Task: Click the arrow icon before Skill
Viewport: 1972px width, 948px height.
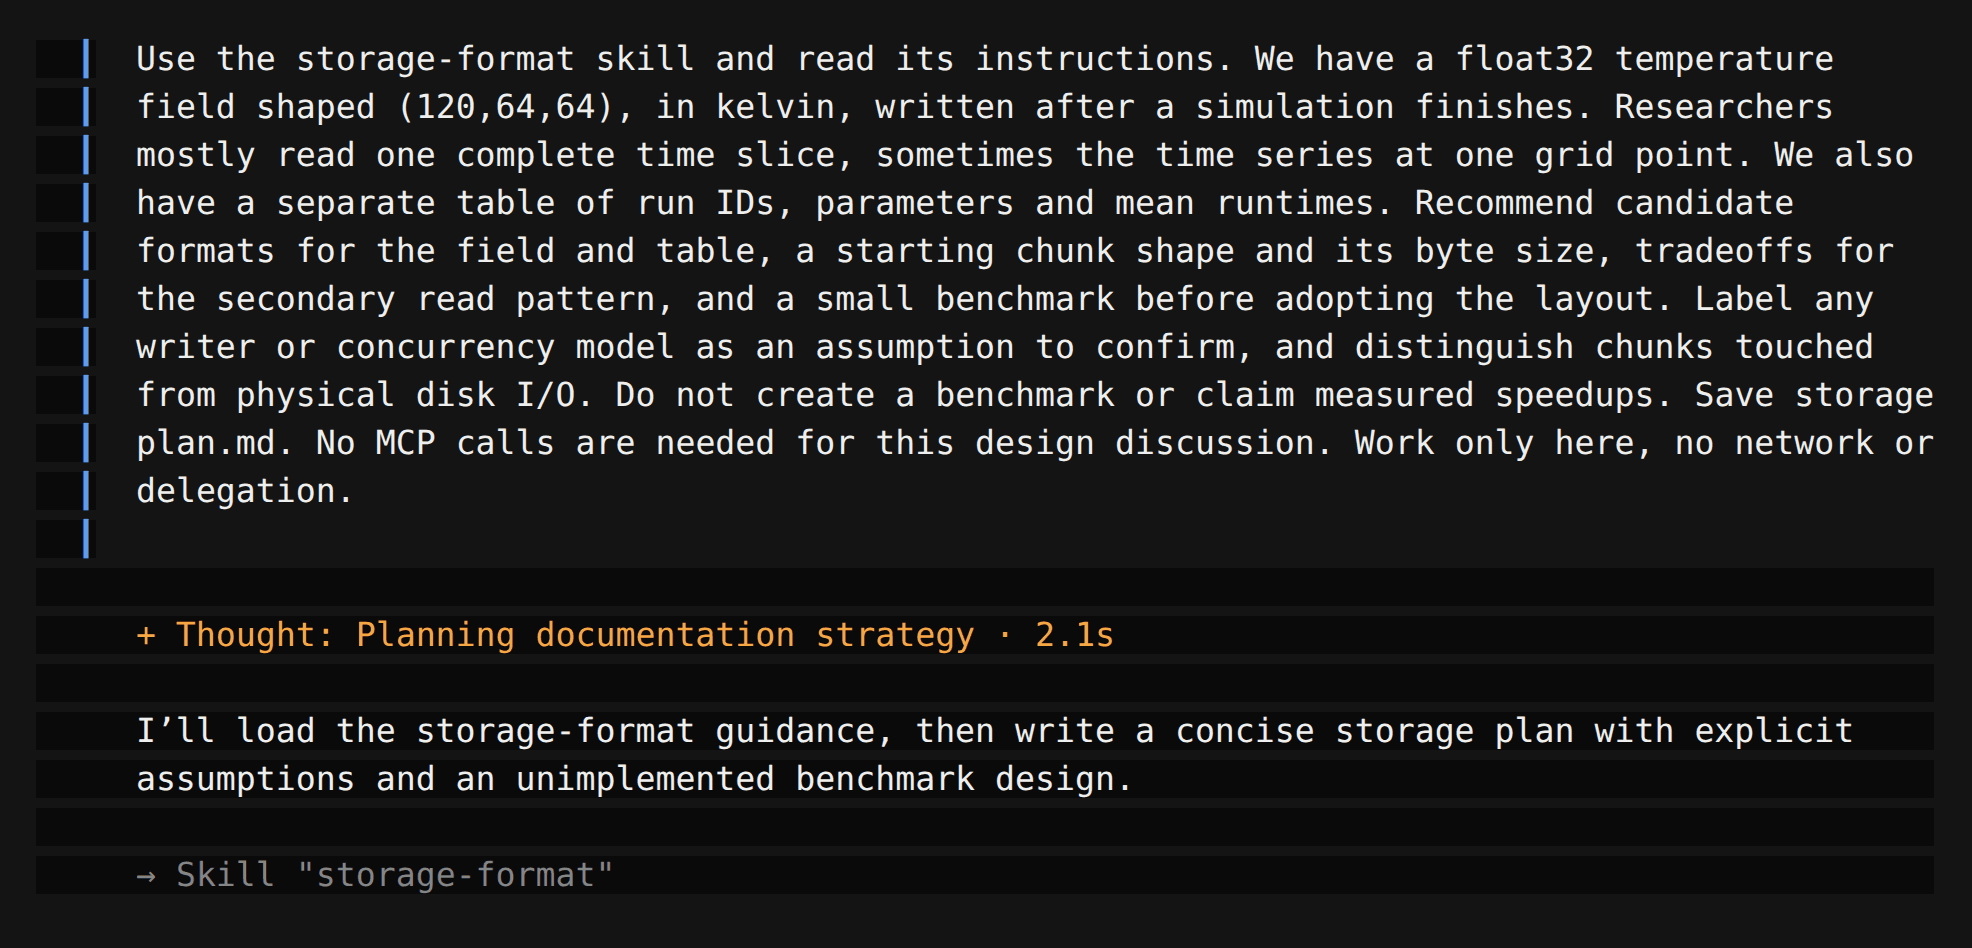Action: click(146, 876)
